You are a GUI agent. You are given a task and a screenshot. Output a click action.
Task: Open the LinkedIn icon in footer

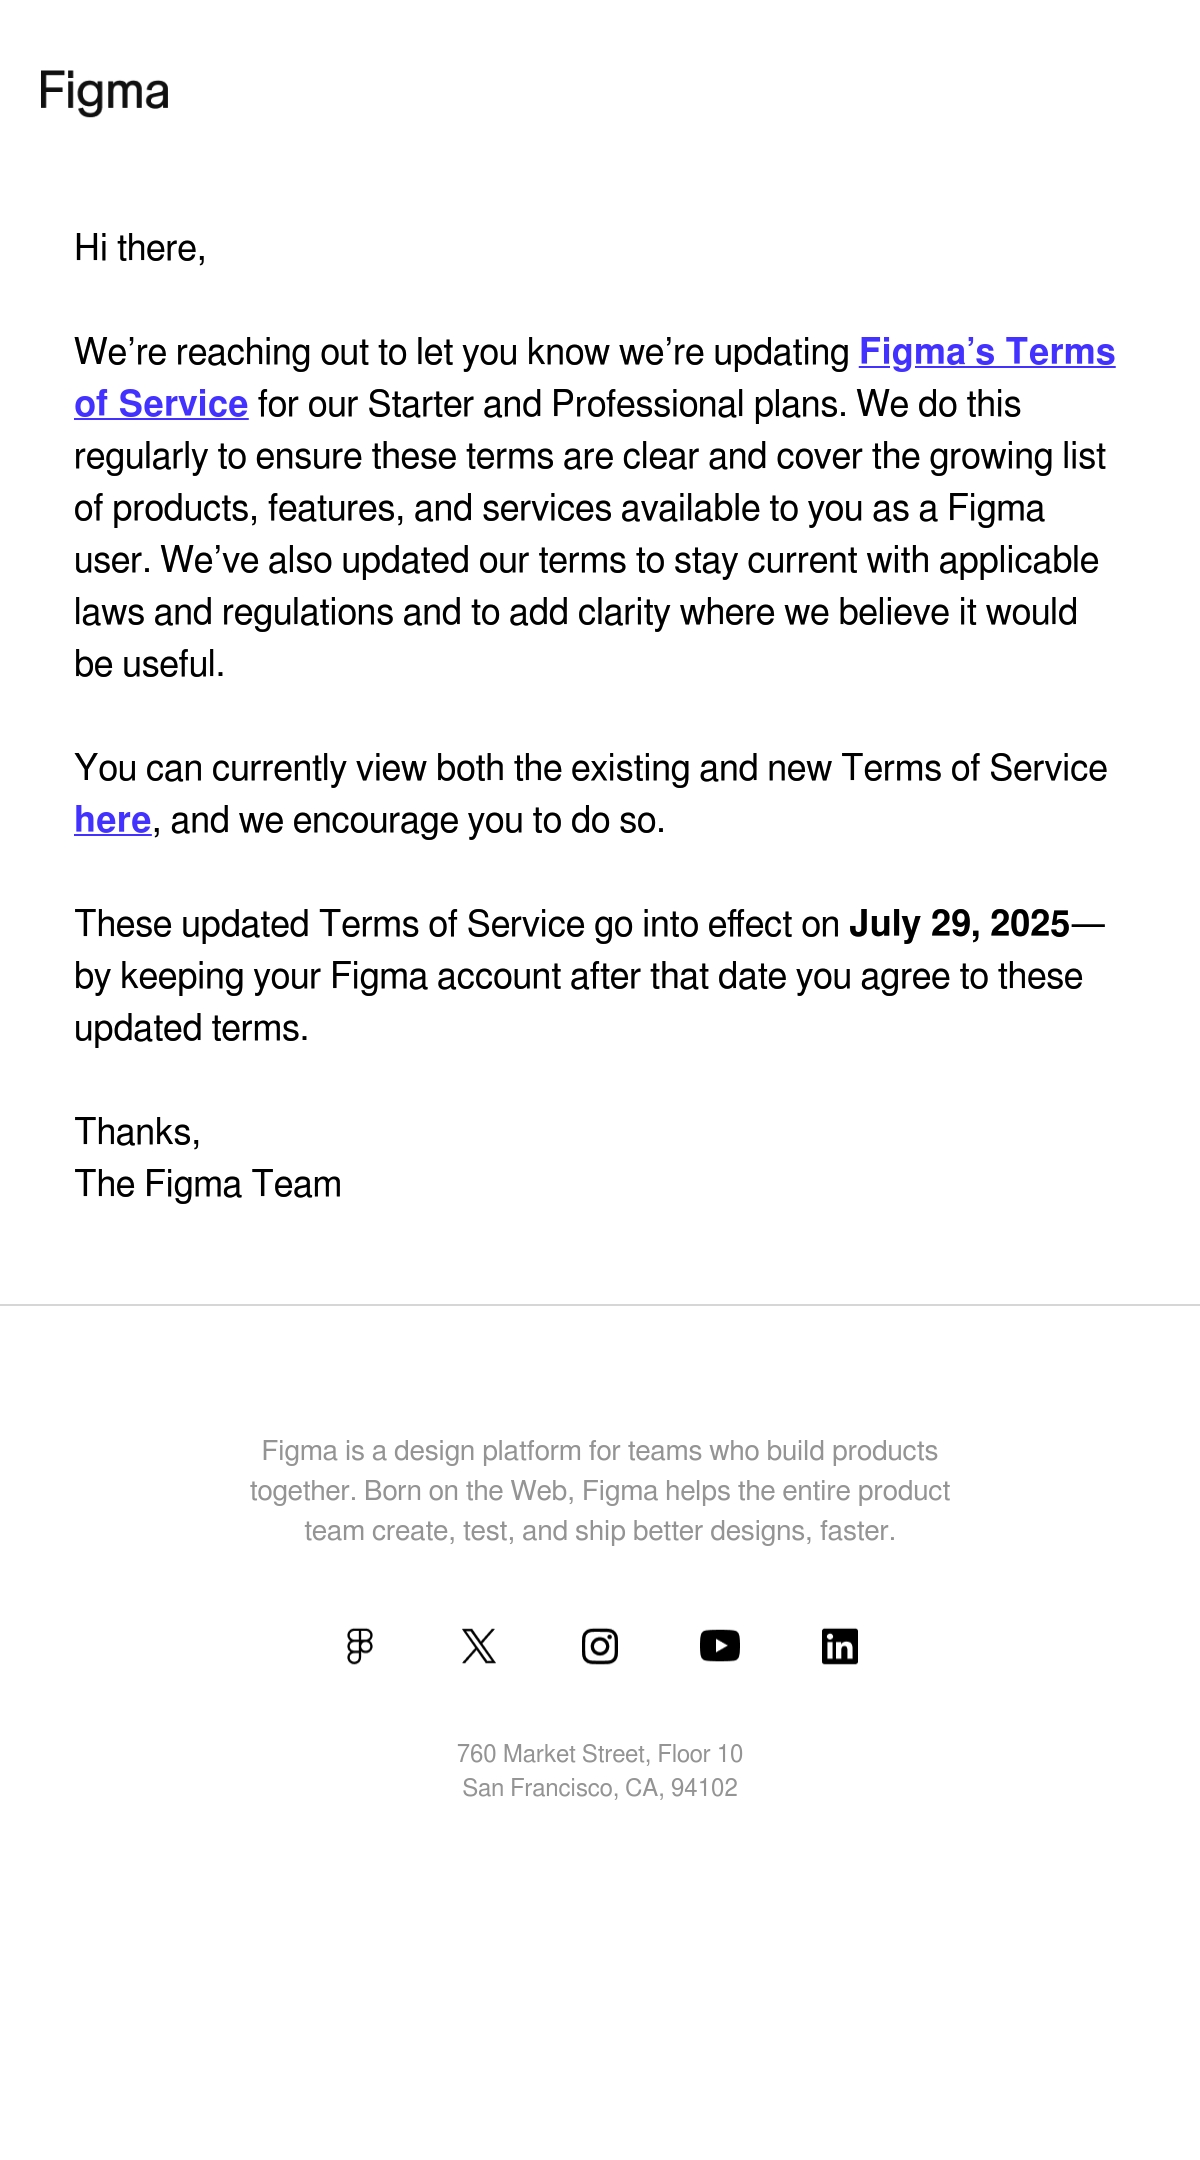tap(840, 1646)
